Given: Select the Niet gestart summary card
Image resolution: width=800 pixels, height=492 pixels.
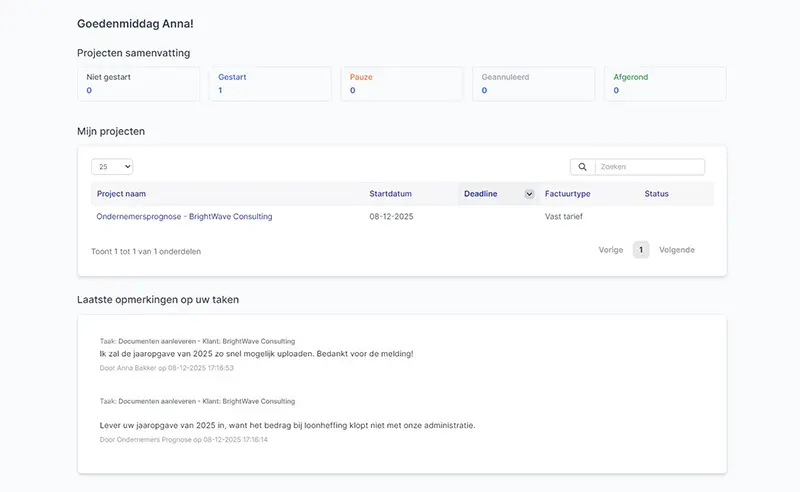Looking at the screenshot, I should (x=139, y=84).
